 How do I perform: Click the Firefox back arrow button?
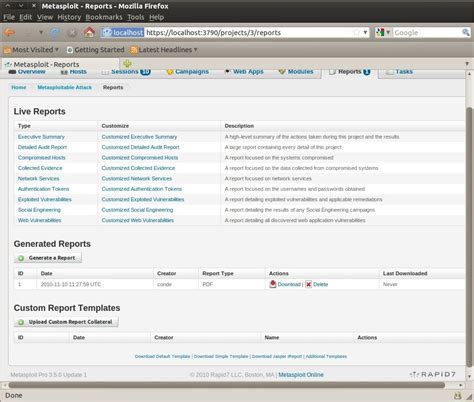coord(9,33)
